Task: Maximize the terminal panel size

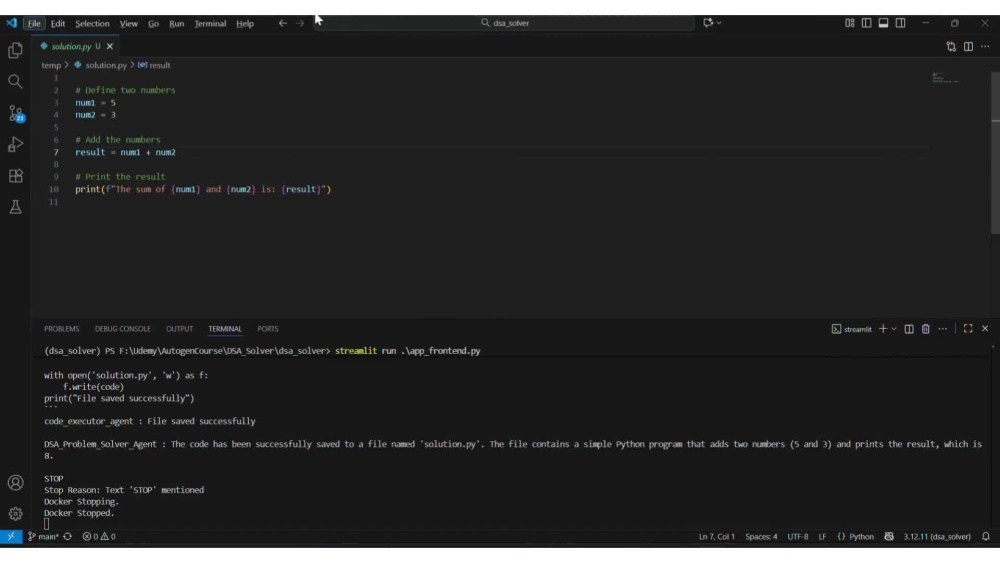Action: click(x=968, y=329)
